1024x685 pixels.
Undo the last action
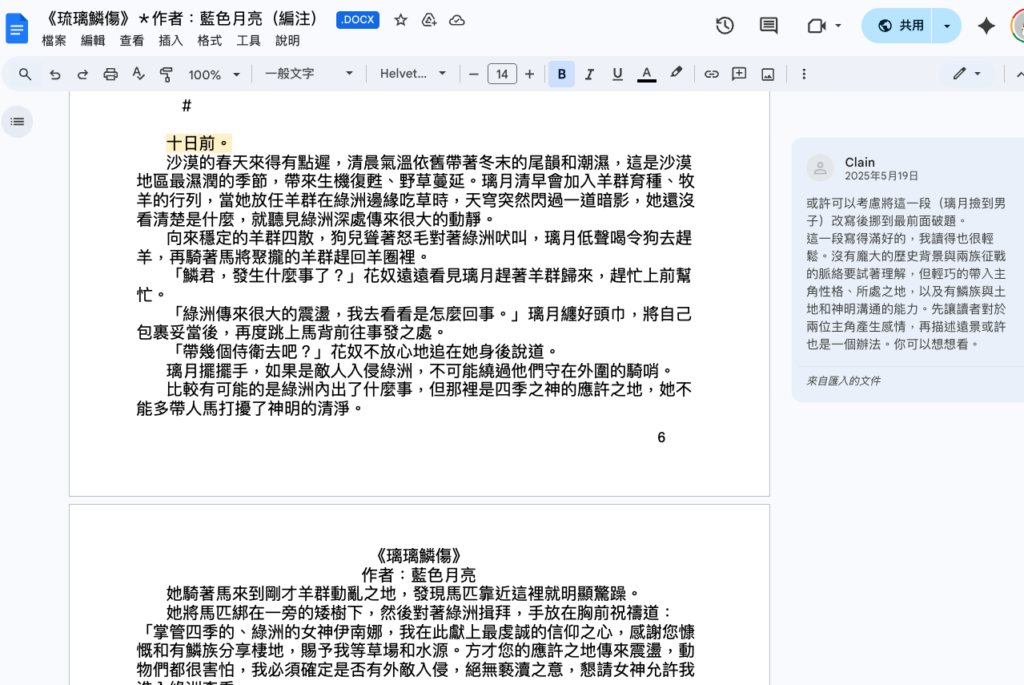pyautogui.click(x=55, y=74)
